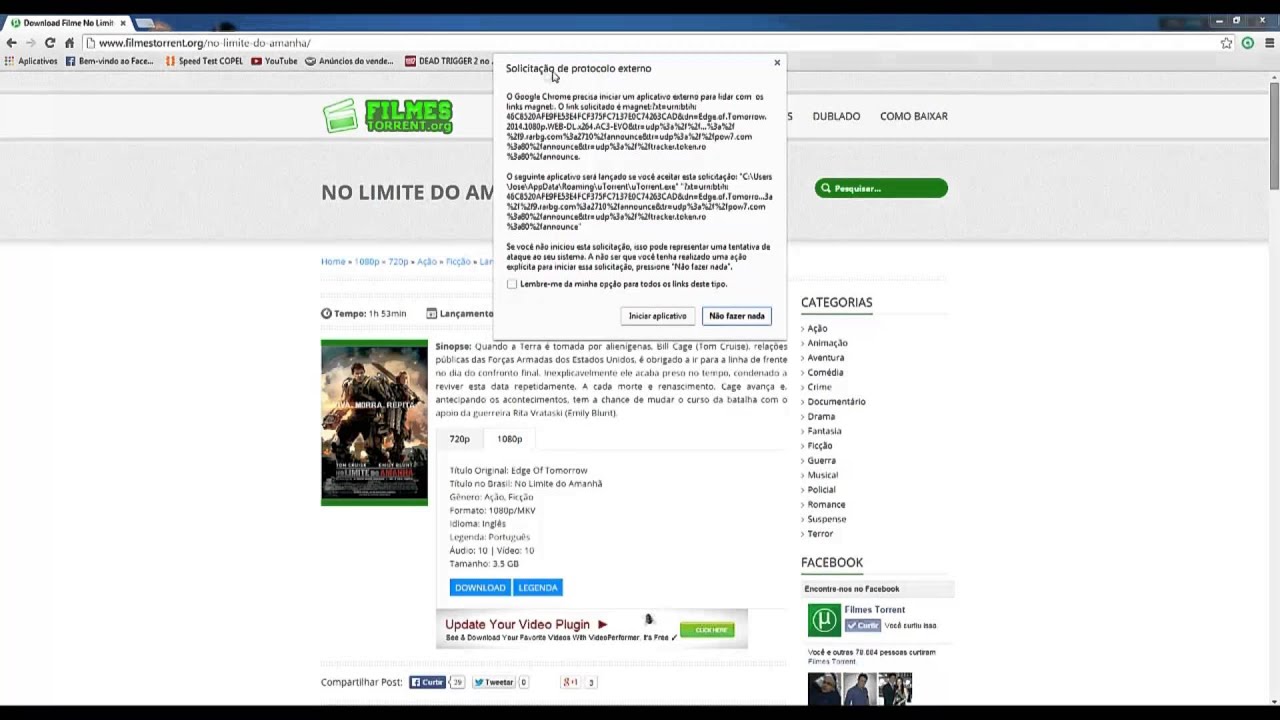Open Suspense category link

(827, 519)
